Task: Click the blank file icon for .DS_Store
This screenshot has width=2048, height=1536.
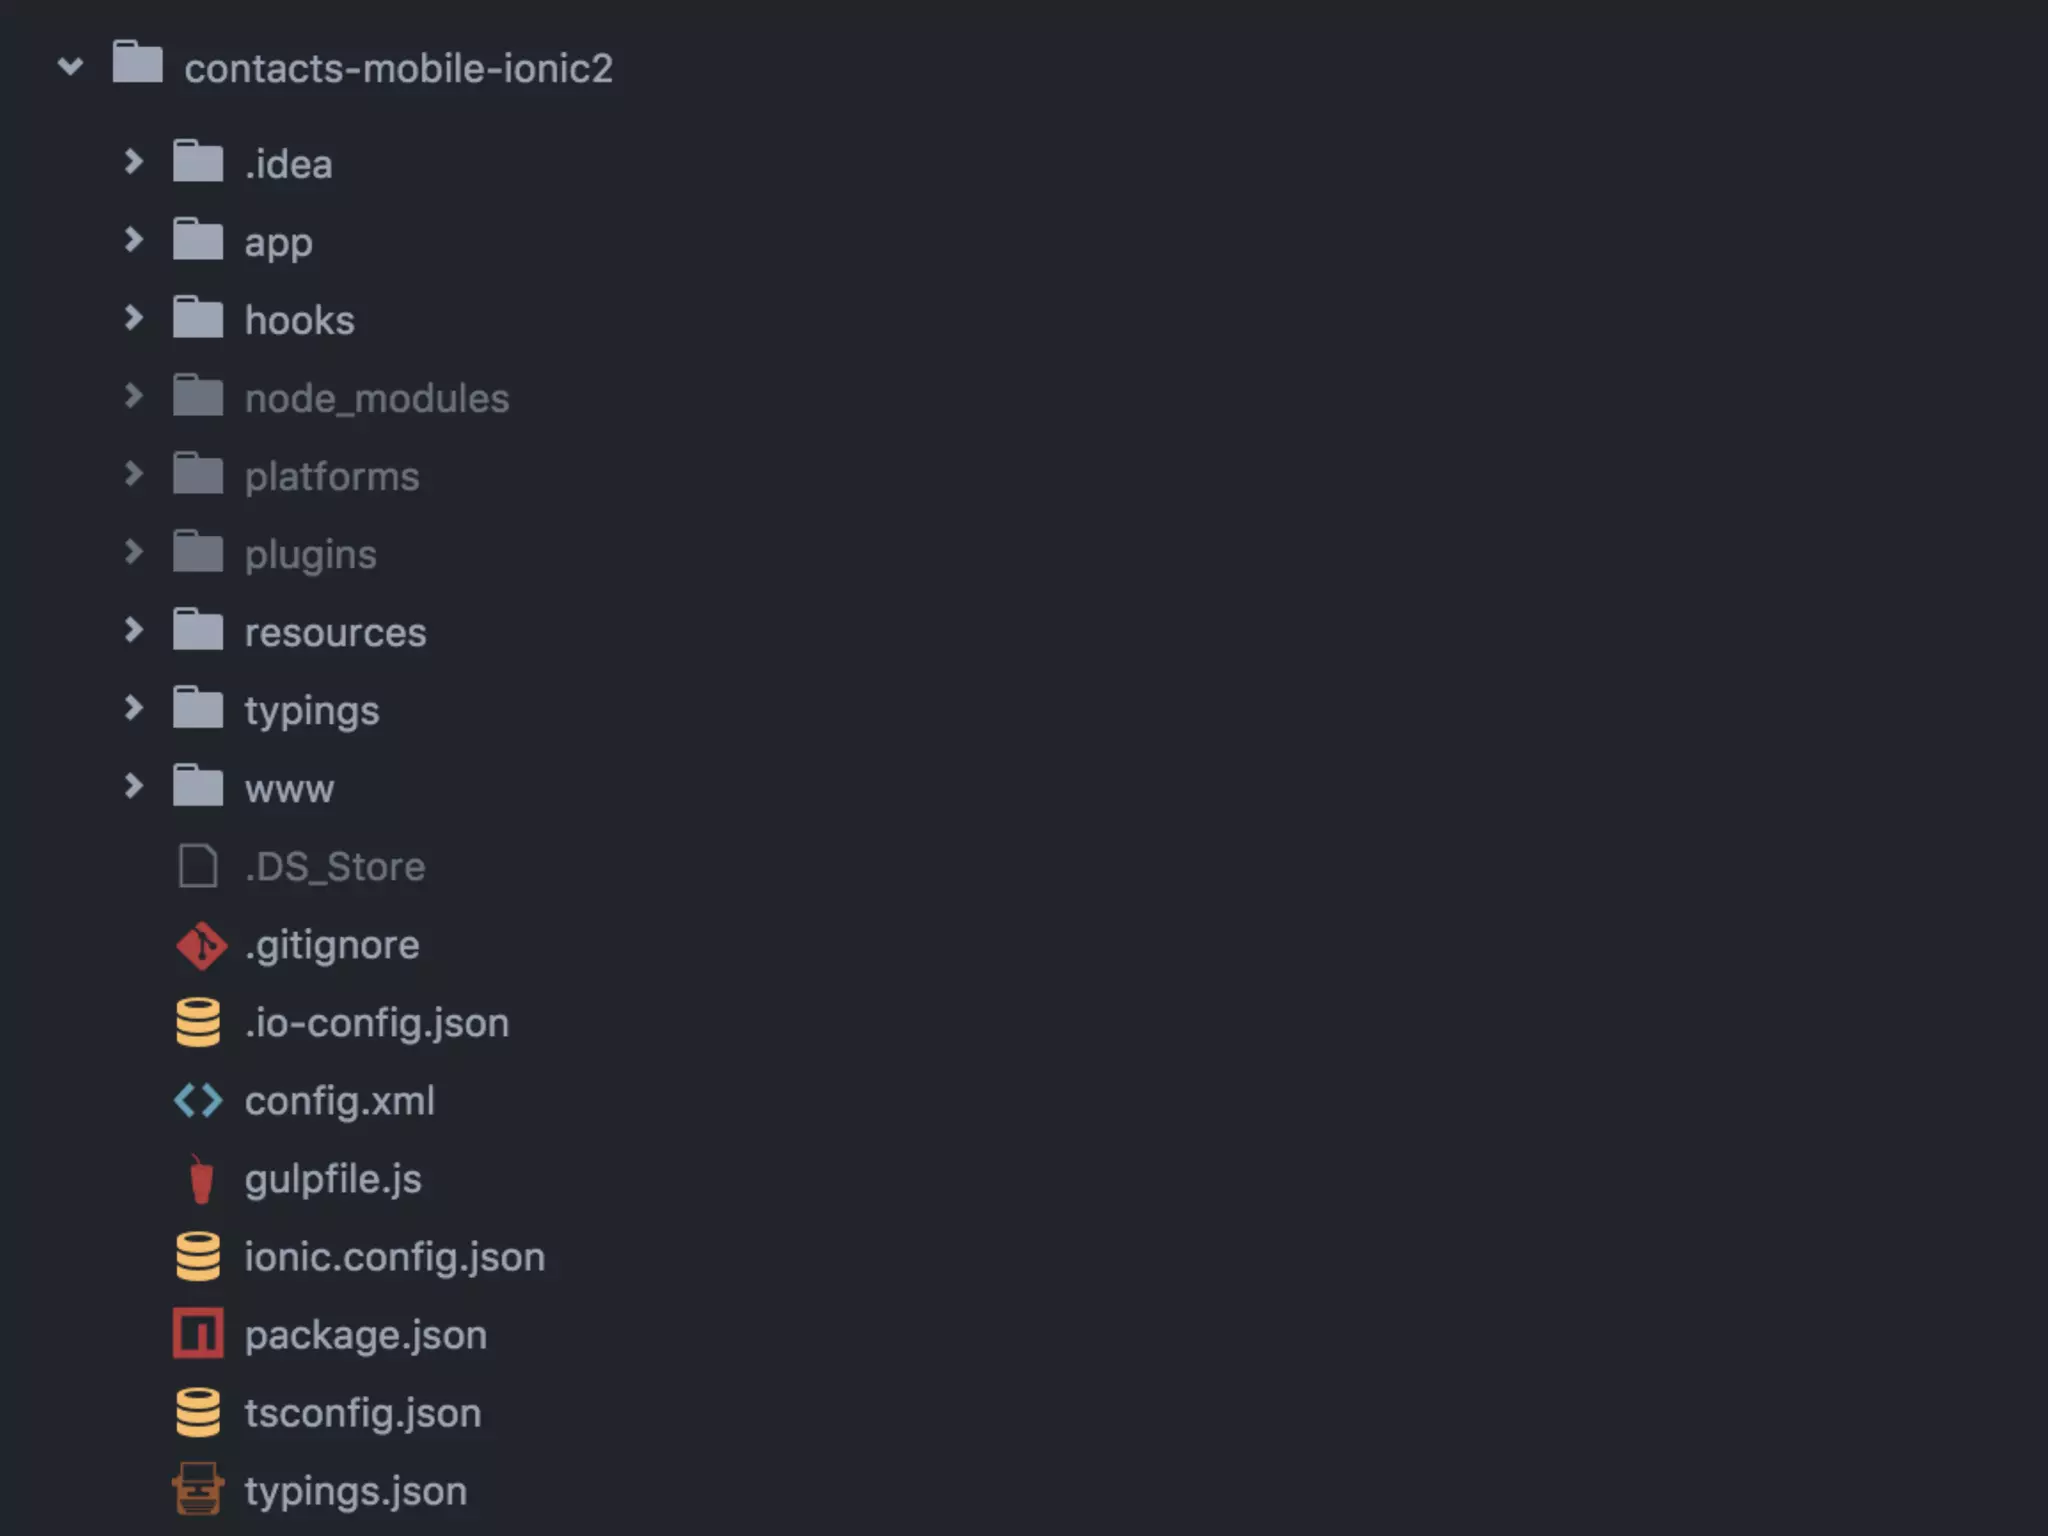Action: 198,866
